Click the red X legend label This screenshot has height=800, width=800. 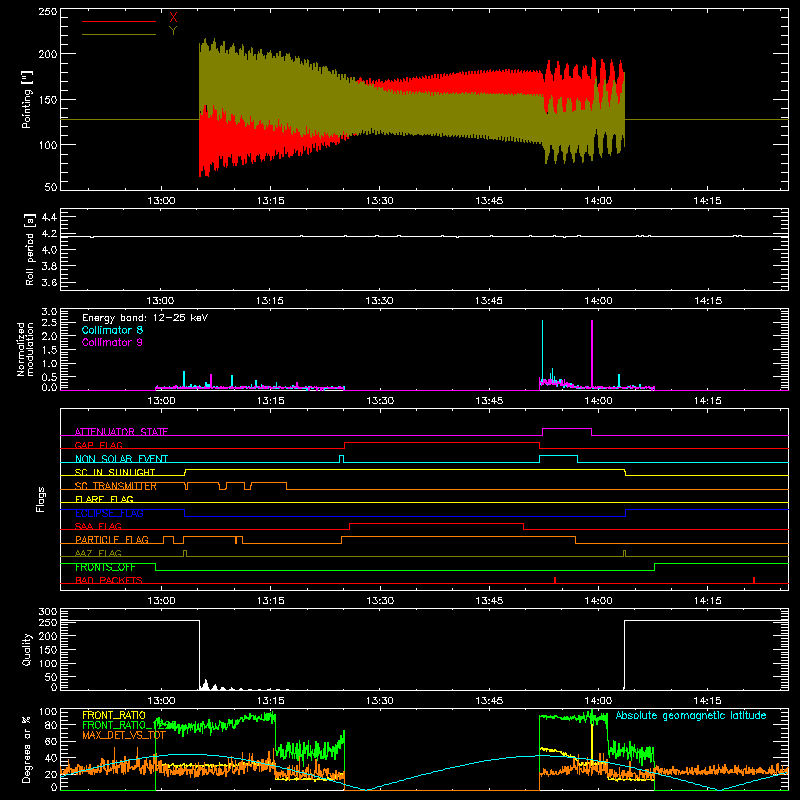point(173,18)
